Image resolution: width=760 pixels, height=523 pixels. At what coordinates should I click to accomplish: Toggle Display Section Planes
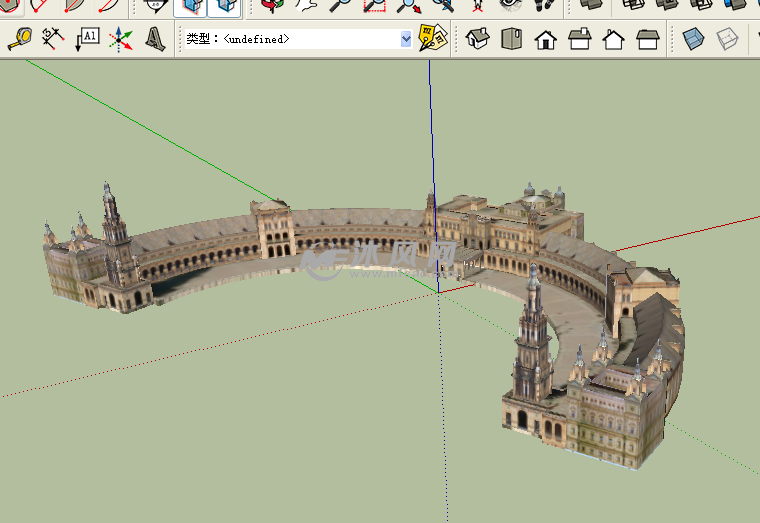pyautogui.click(x=190, y=7)
